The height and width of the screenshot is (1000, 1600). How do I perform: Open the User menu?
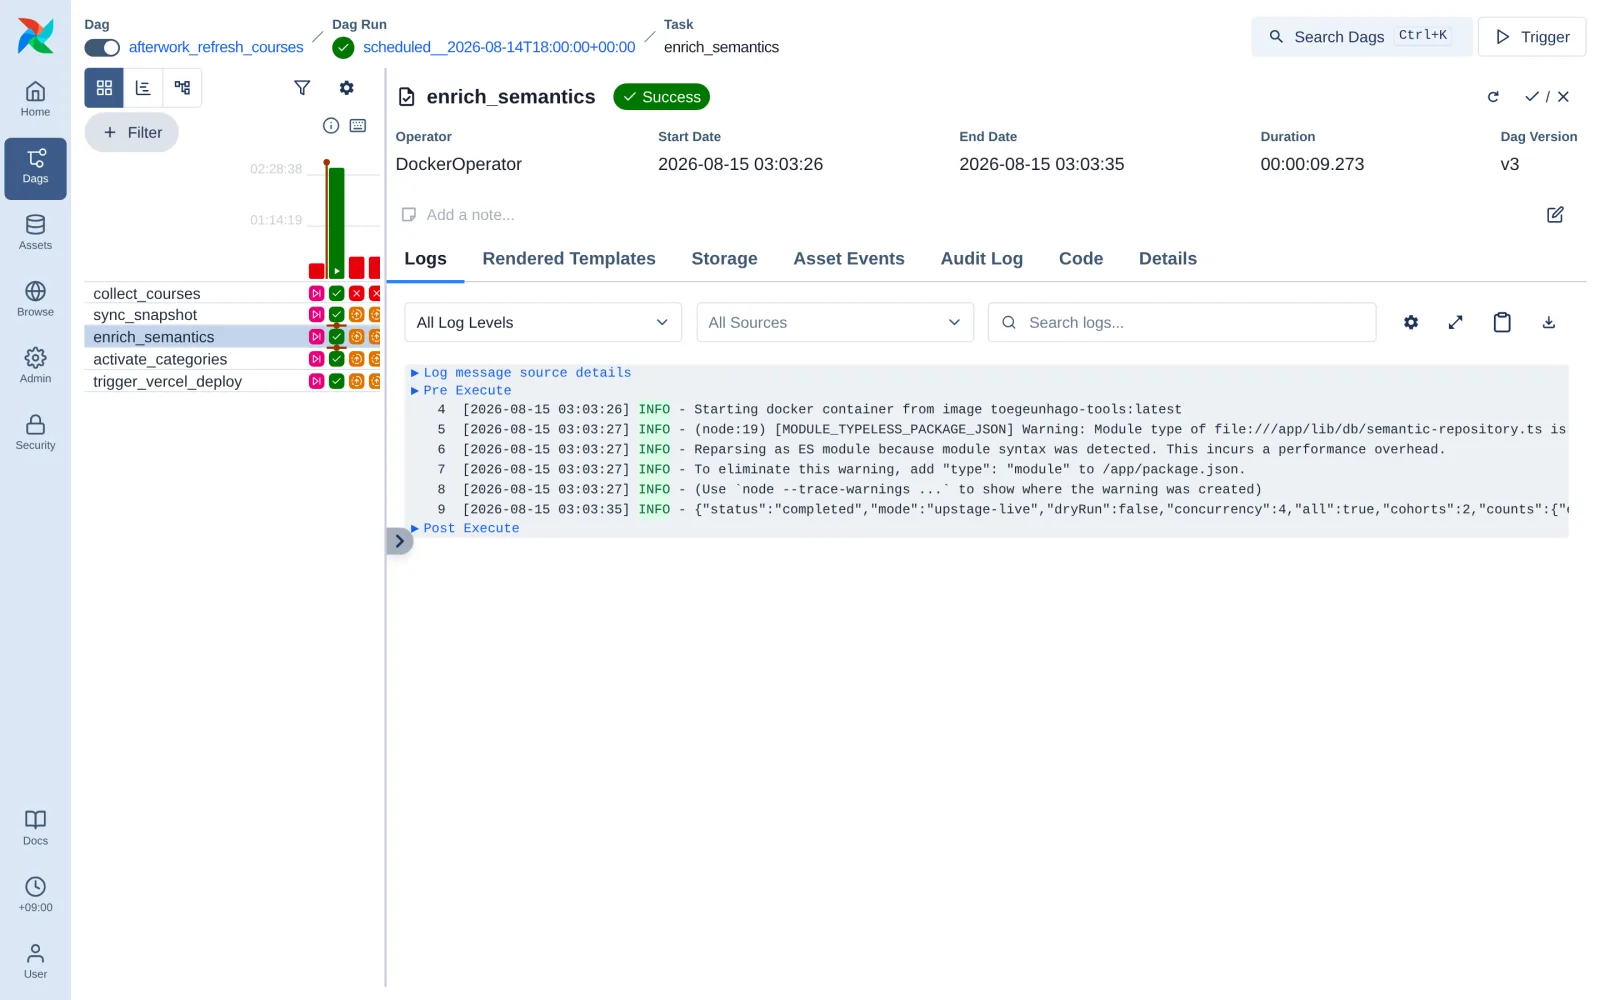click(x=35, y=962)
